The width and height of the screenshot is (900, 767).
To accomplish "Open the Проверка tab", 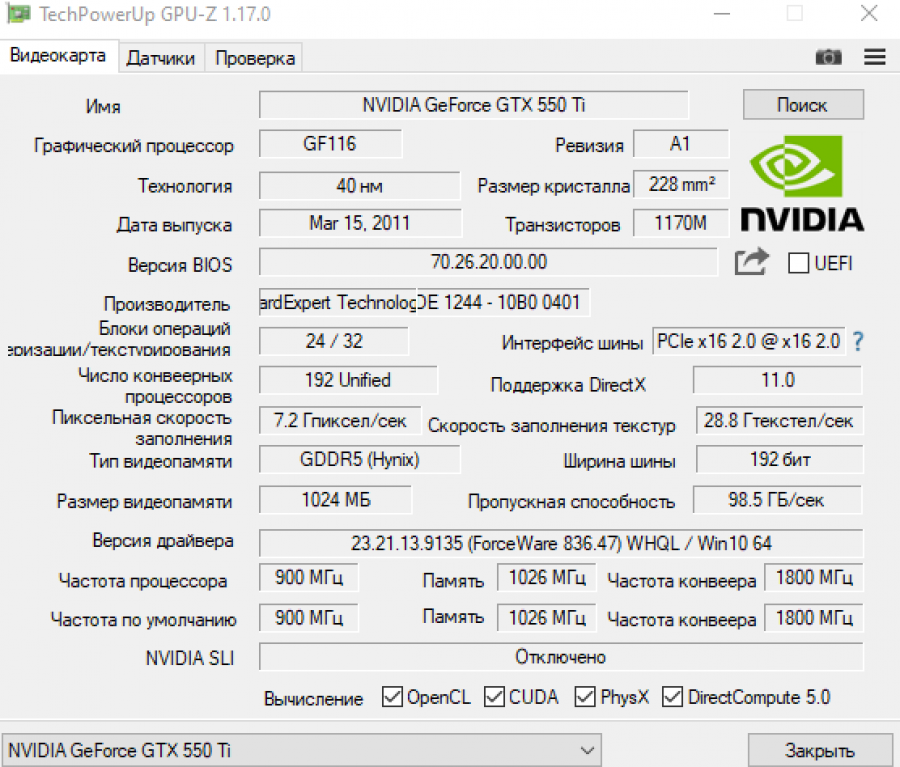I will coord(253,57).
